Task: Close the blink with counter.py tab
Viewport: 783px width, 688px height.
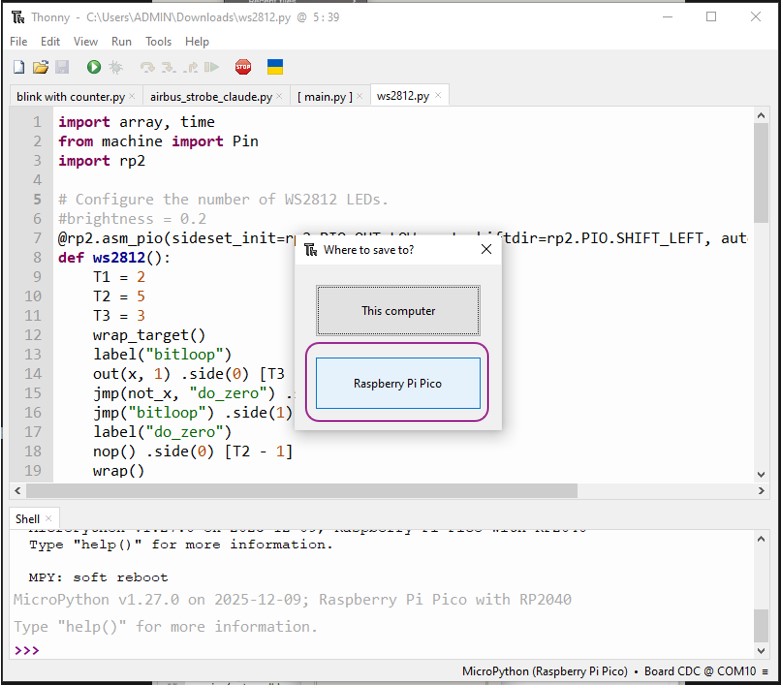Action: coord(132,96)
